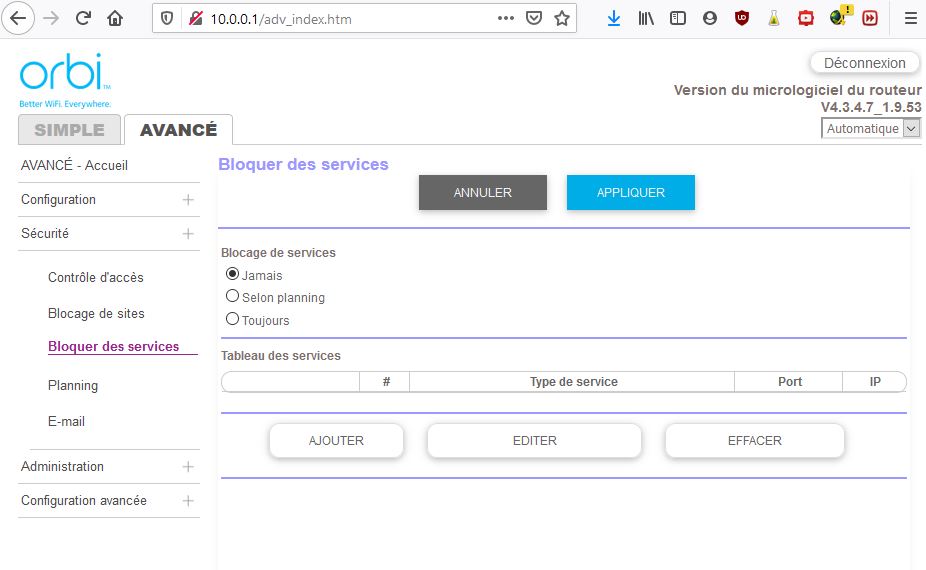Click the AJOUTER button
The height and width of the screenshot is (570, 926).
tap(336, 441)
